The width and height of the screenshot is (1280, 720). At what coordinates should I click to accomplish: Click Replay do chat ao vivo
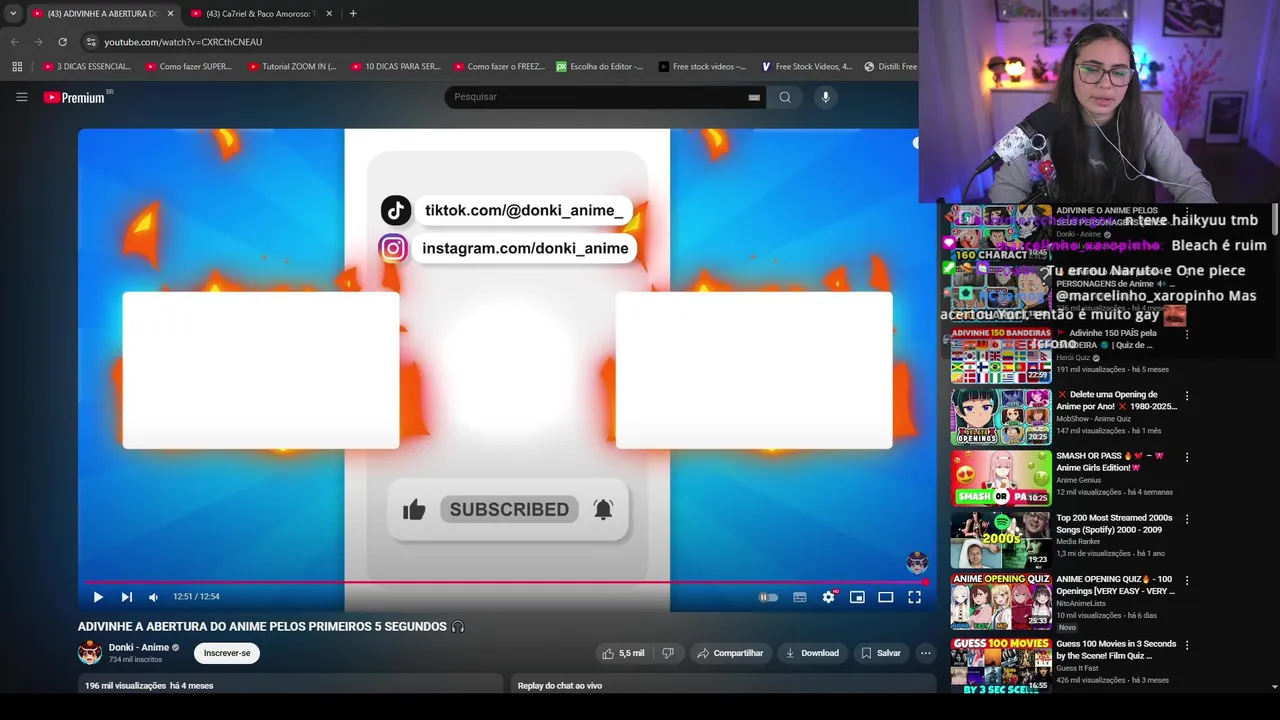[x=560, y=686]
